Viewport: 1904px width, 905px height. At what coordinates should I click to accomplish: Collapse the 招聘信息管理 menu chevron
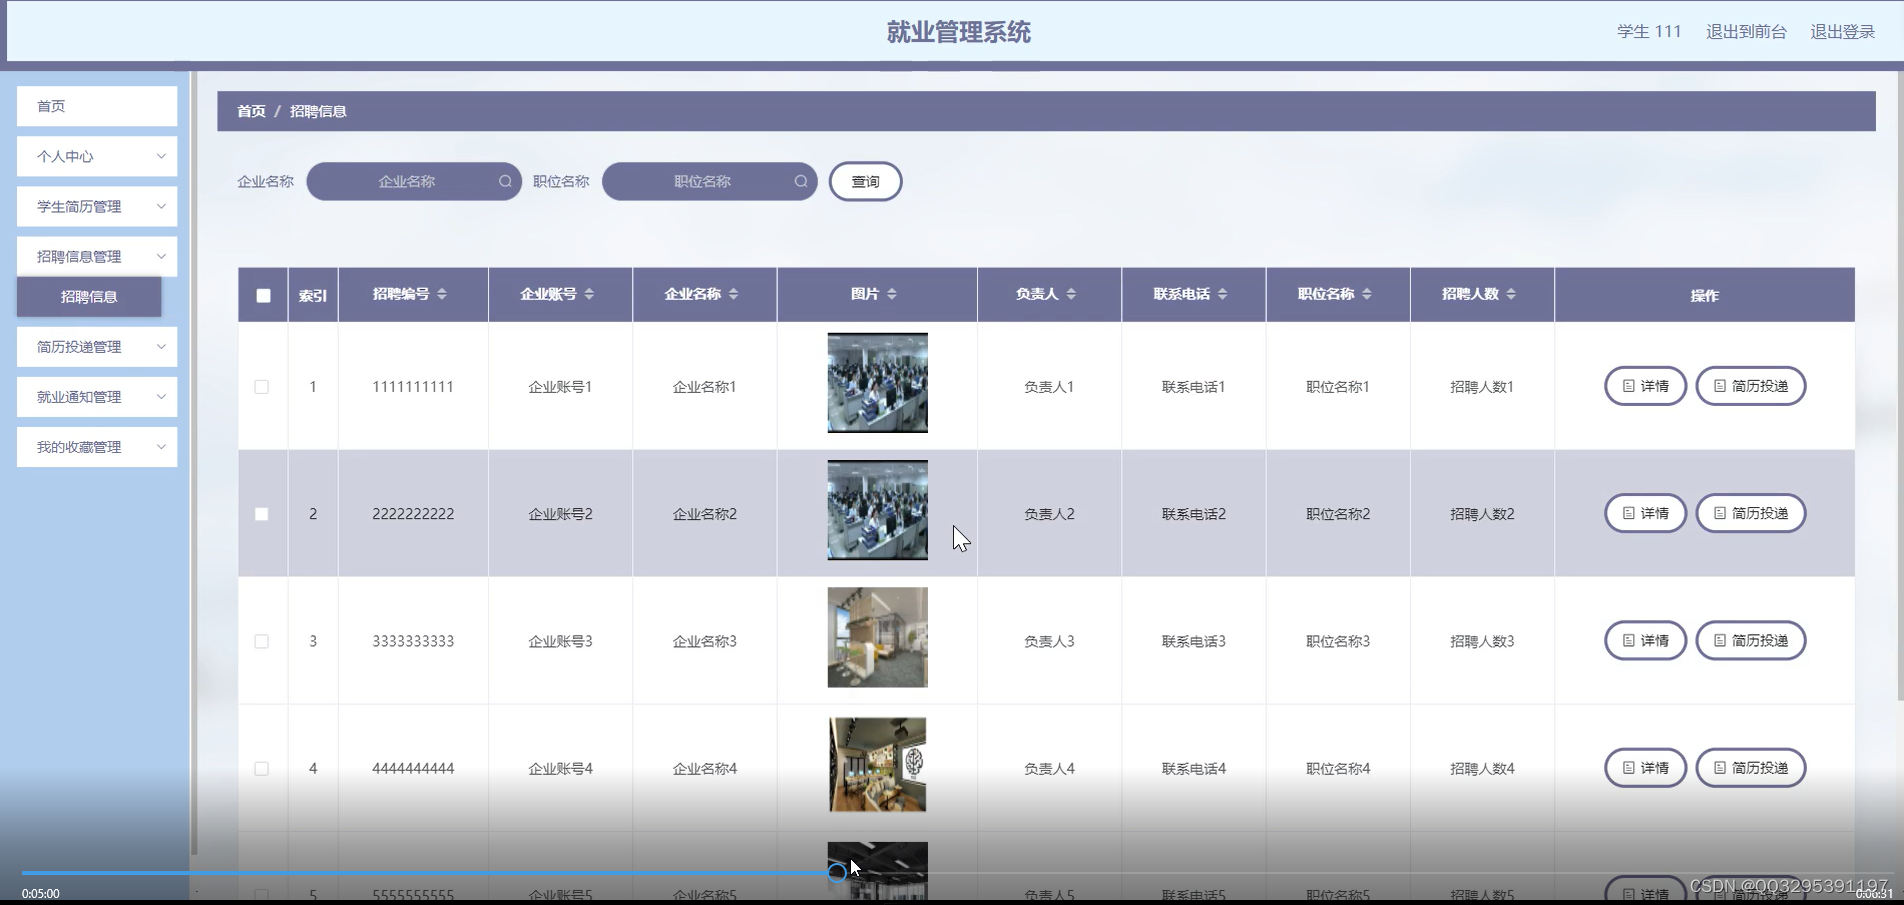point(161,256)
